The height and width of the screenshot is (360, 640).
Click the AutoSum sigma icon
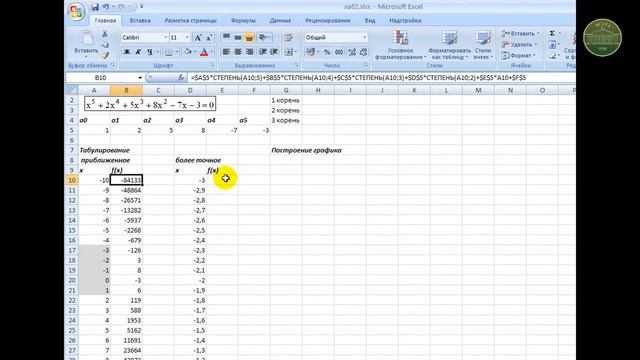click(552, 33)
